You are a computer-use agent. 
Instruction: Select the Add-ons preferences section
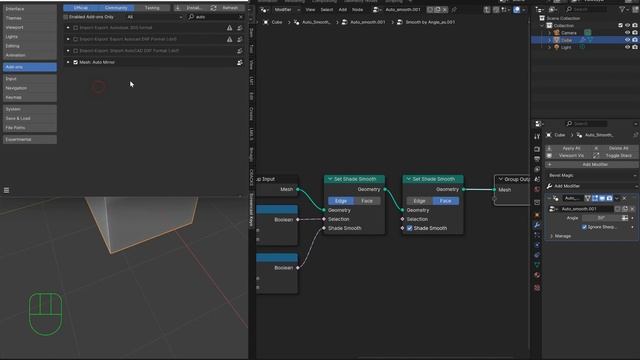pyautogui.click(x=29, y=67)
